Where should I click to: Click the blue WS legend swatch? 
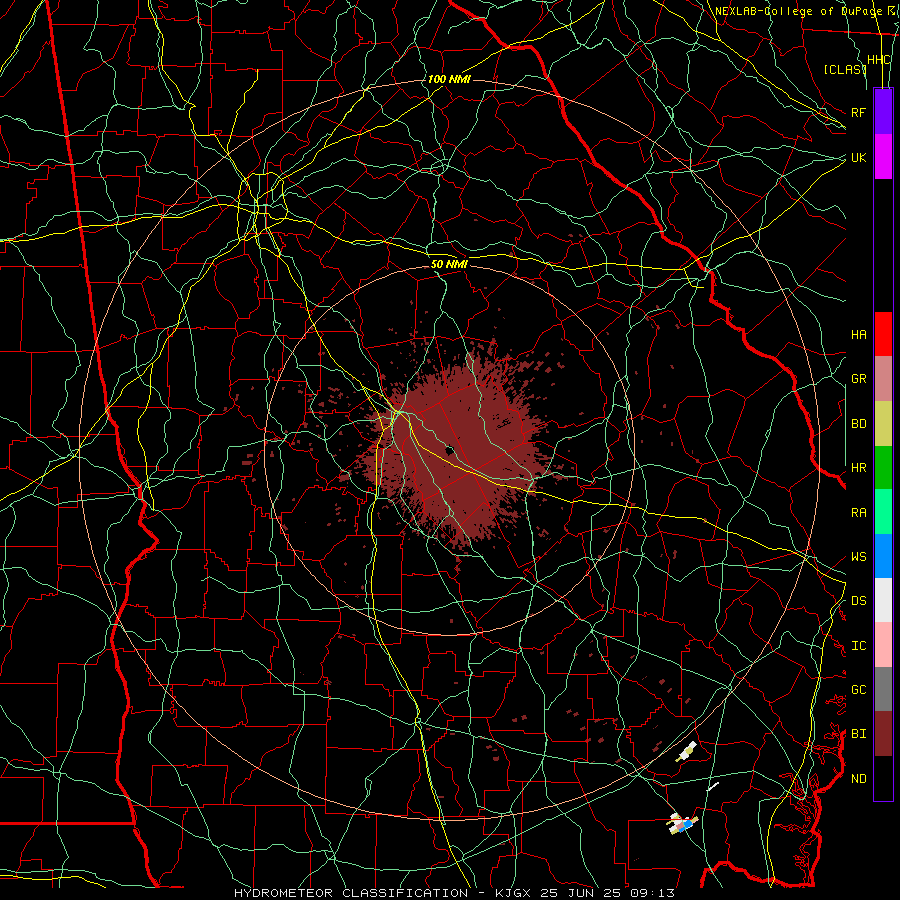883,556
